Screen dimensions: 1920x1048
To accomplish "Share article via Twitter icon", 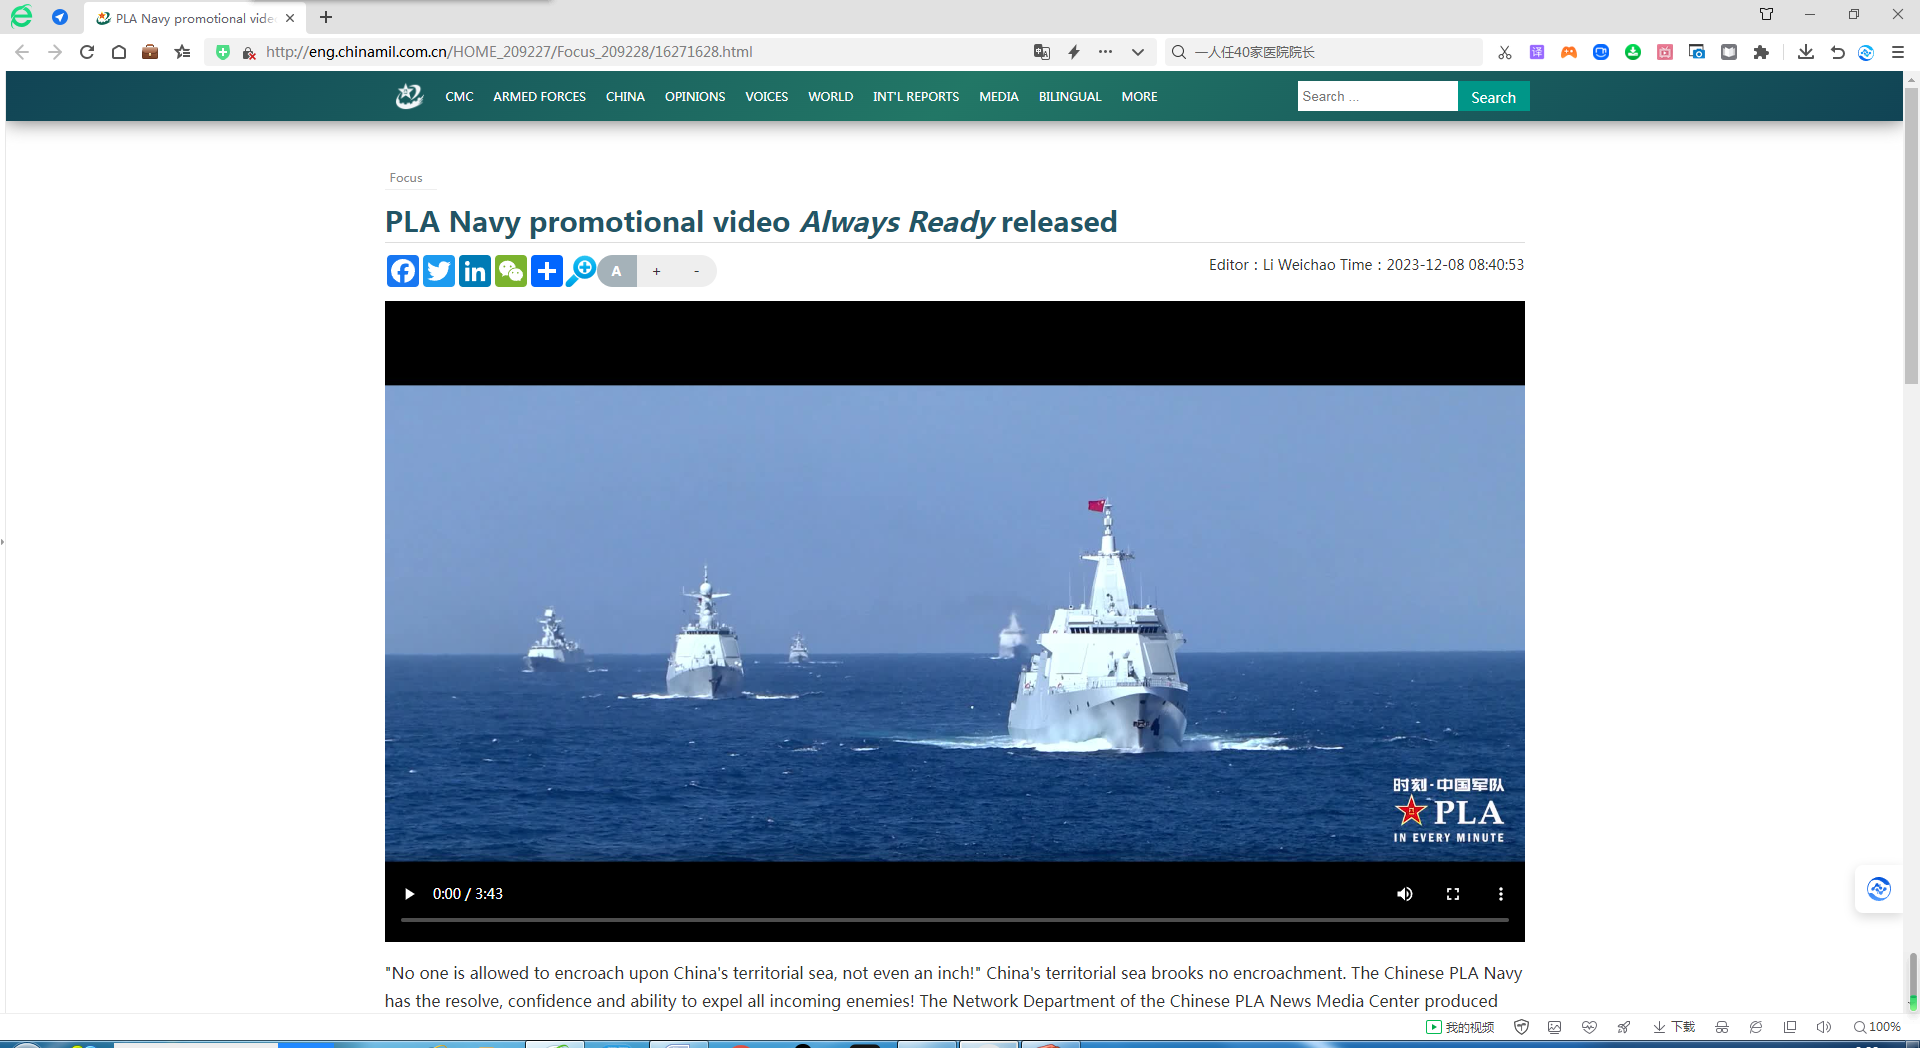I will [439, 271].
